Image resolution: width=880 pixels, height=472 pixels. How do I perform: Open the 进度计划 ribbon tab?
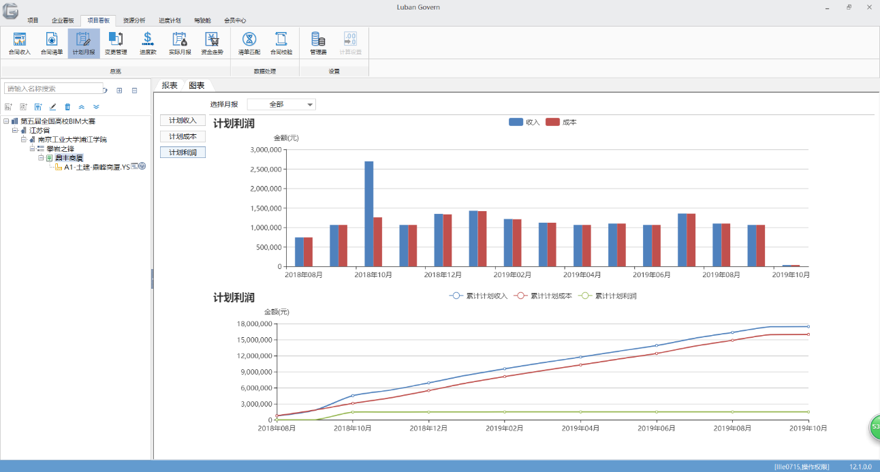point(169,20)
